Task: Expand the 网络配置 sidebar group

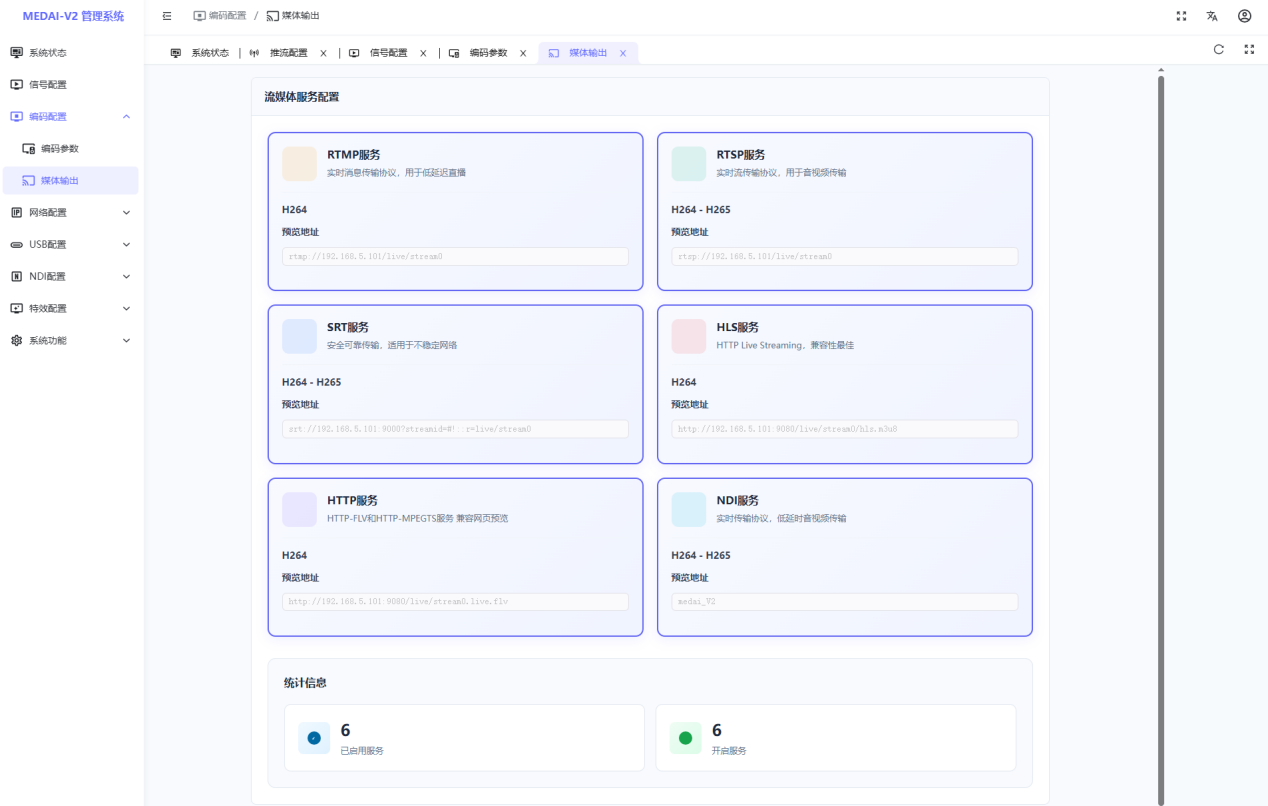Action: tap(126, 212)
